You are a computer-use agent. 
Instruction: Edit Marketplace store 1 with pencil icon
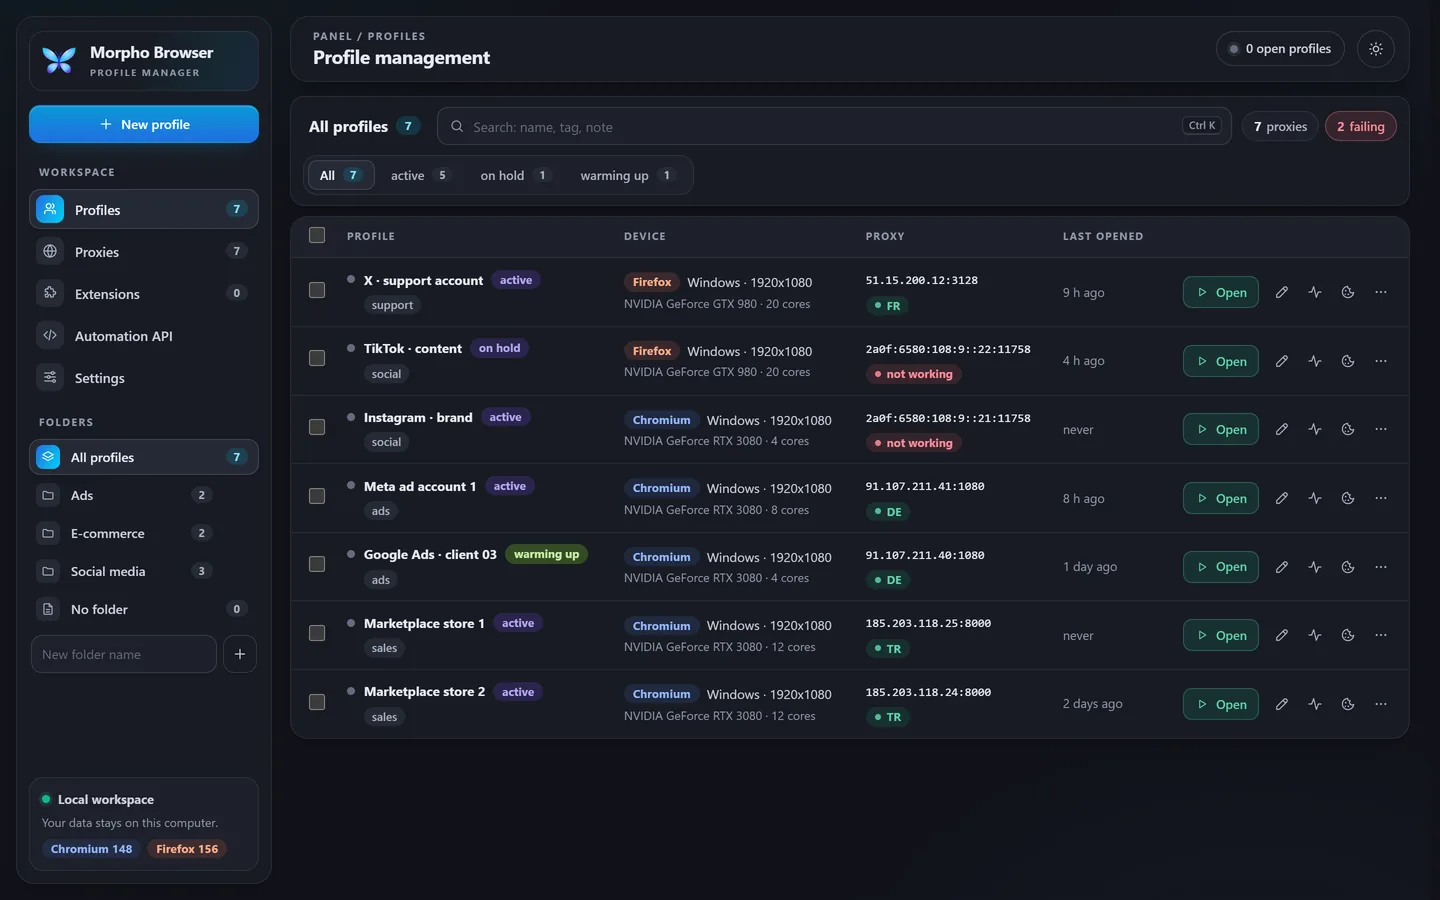[1281, 635]
